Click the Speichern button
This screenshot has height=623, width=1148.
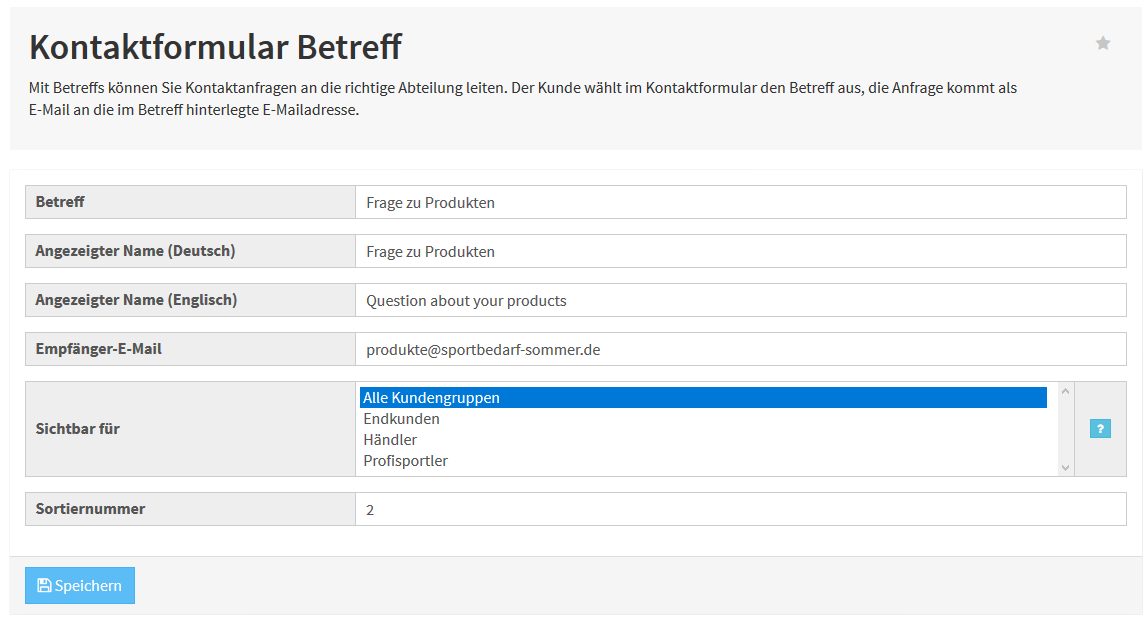[80, 586]
